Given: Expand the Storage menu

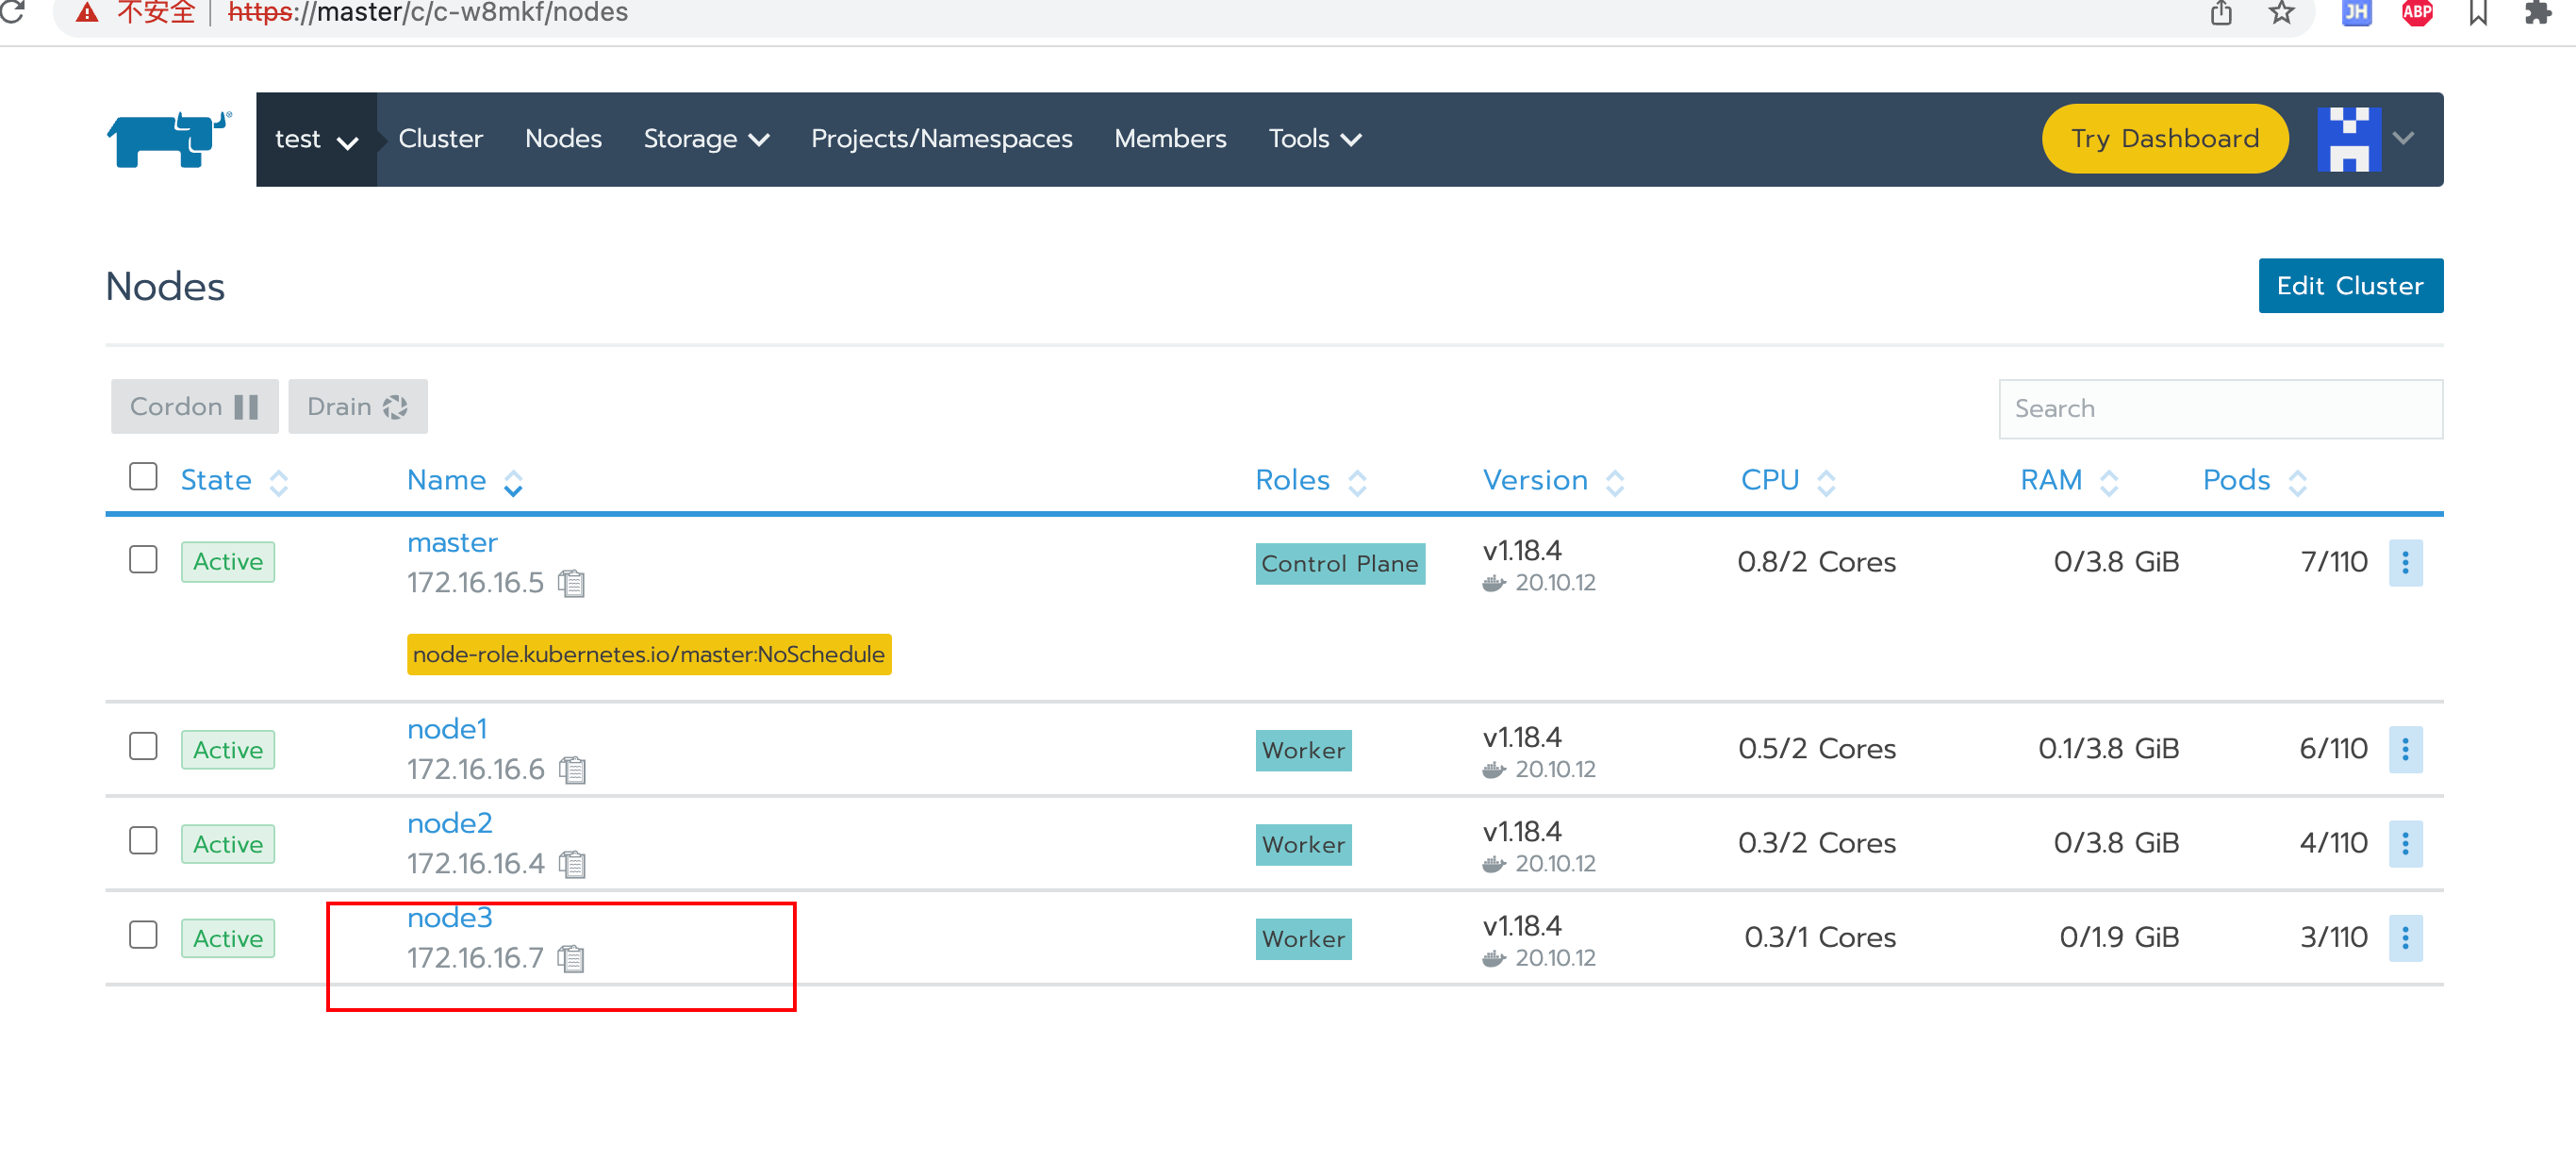Looking at the screenshot, I should point(706,139).
